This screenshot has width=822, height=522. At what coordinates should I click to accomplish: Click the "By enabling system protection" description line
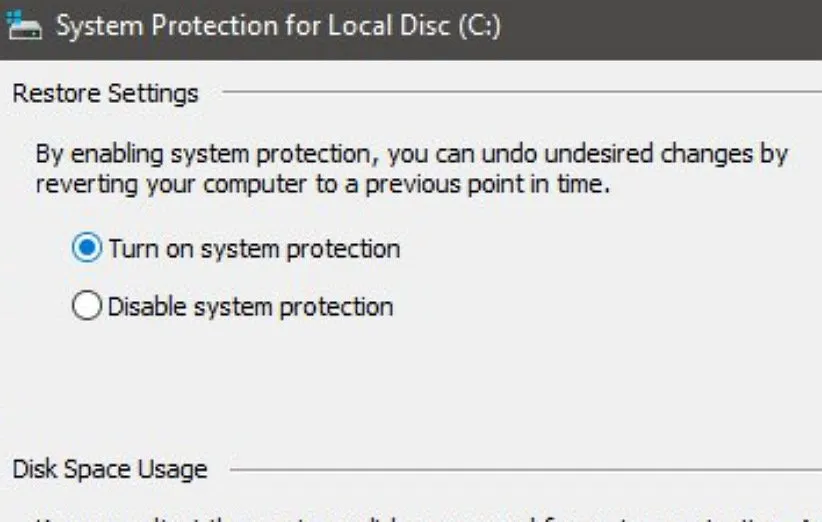411,155
